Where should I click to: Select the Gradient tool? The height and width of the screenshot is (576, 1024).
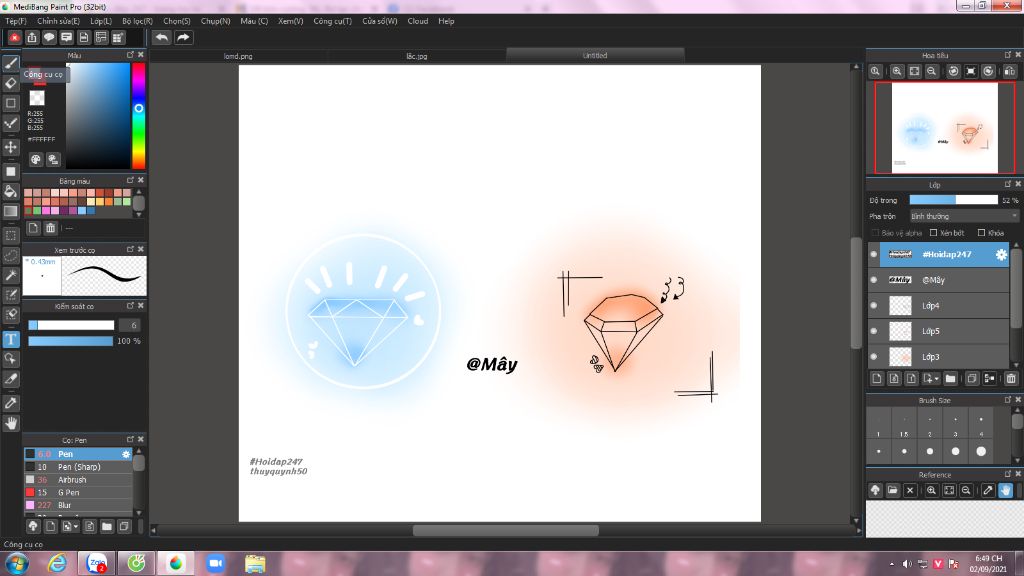tap(11, 211)
